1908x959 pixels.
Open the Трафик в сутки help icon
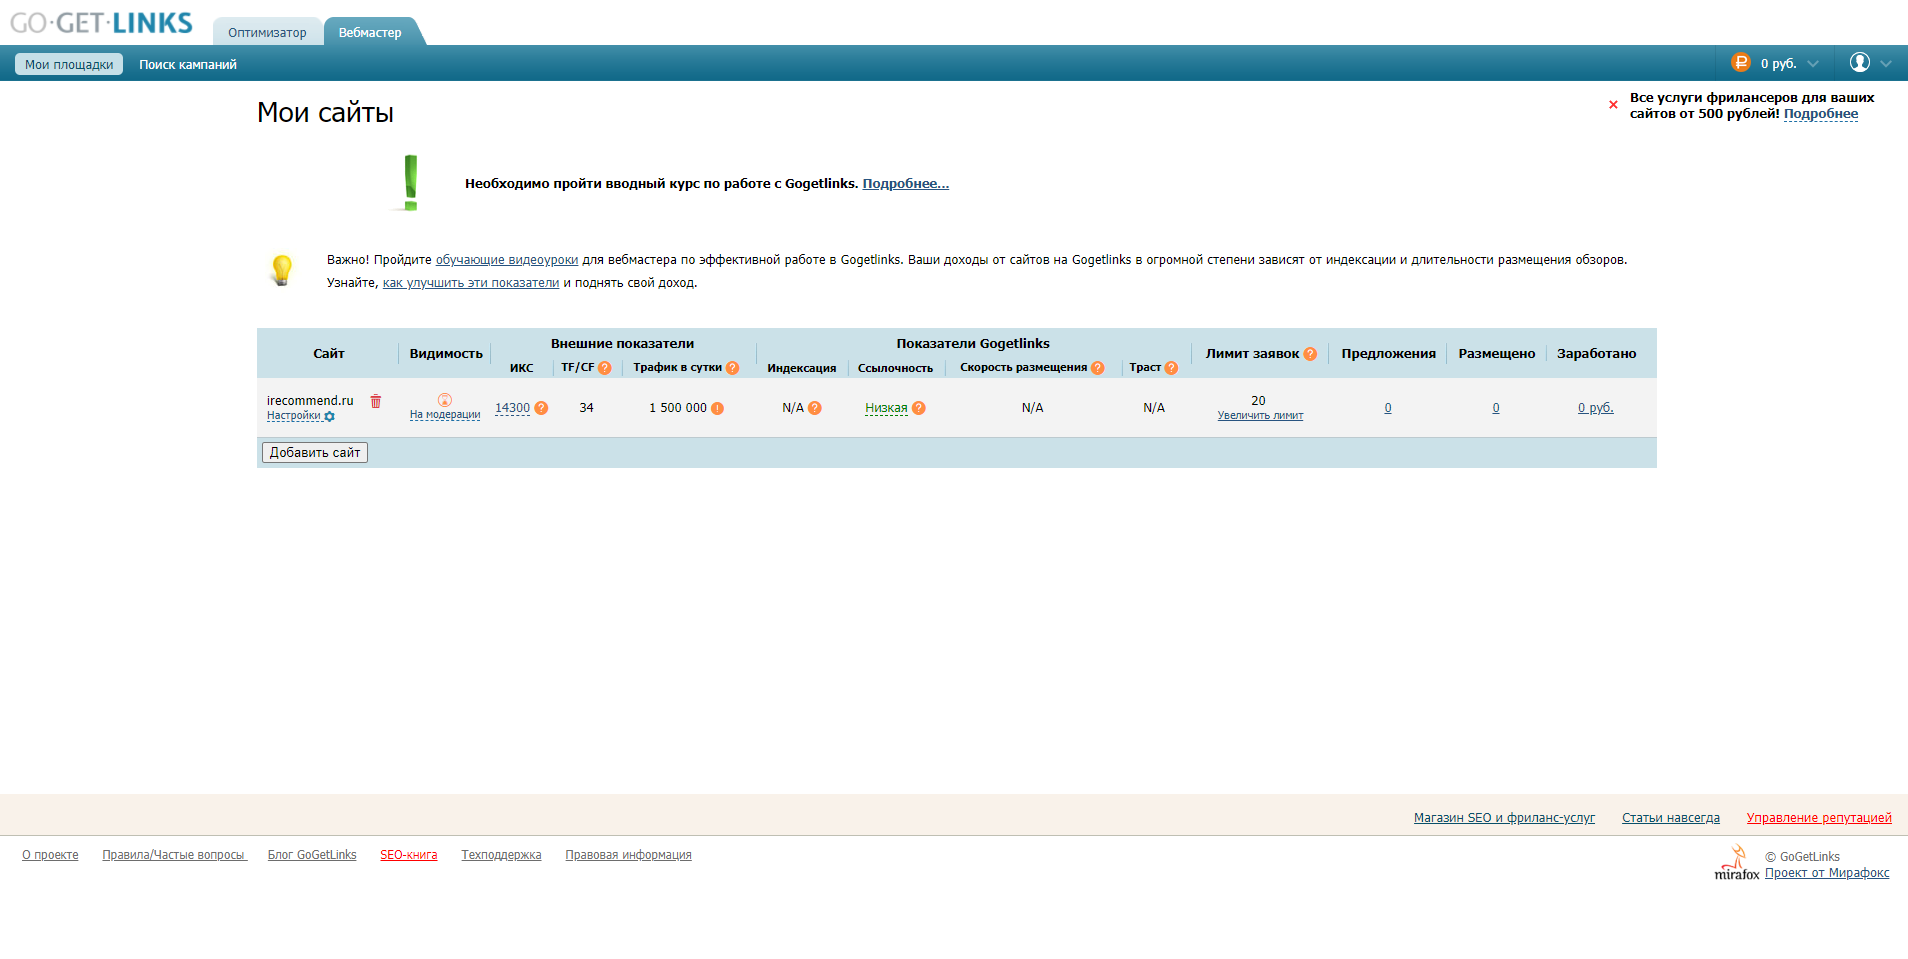733,368
